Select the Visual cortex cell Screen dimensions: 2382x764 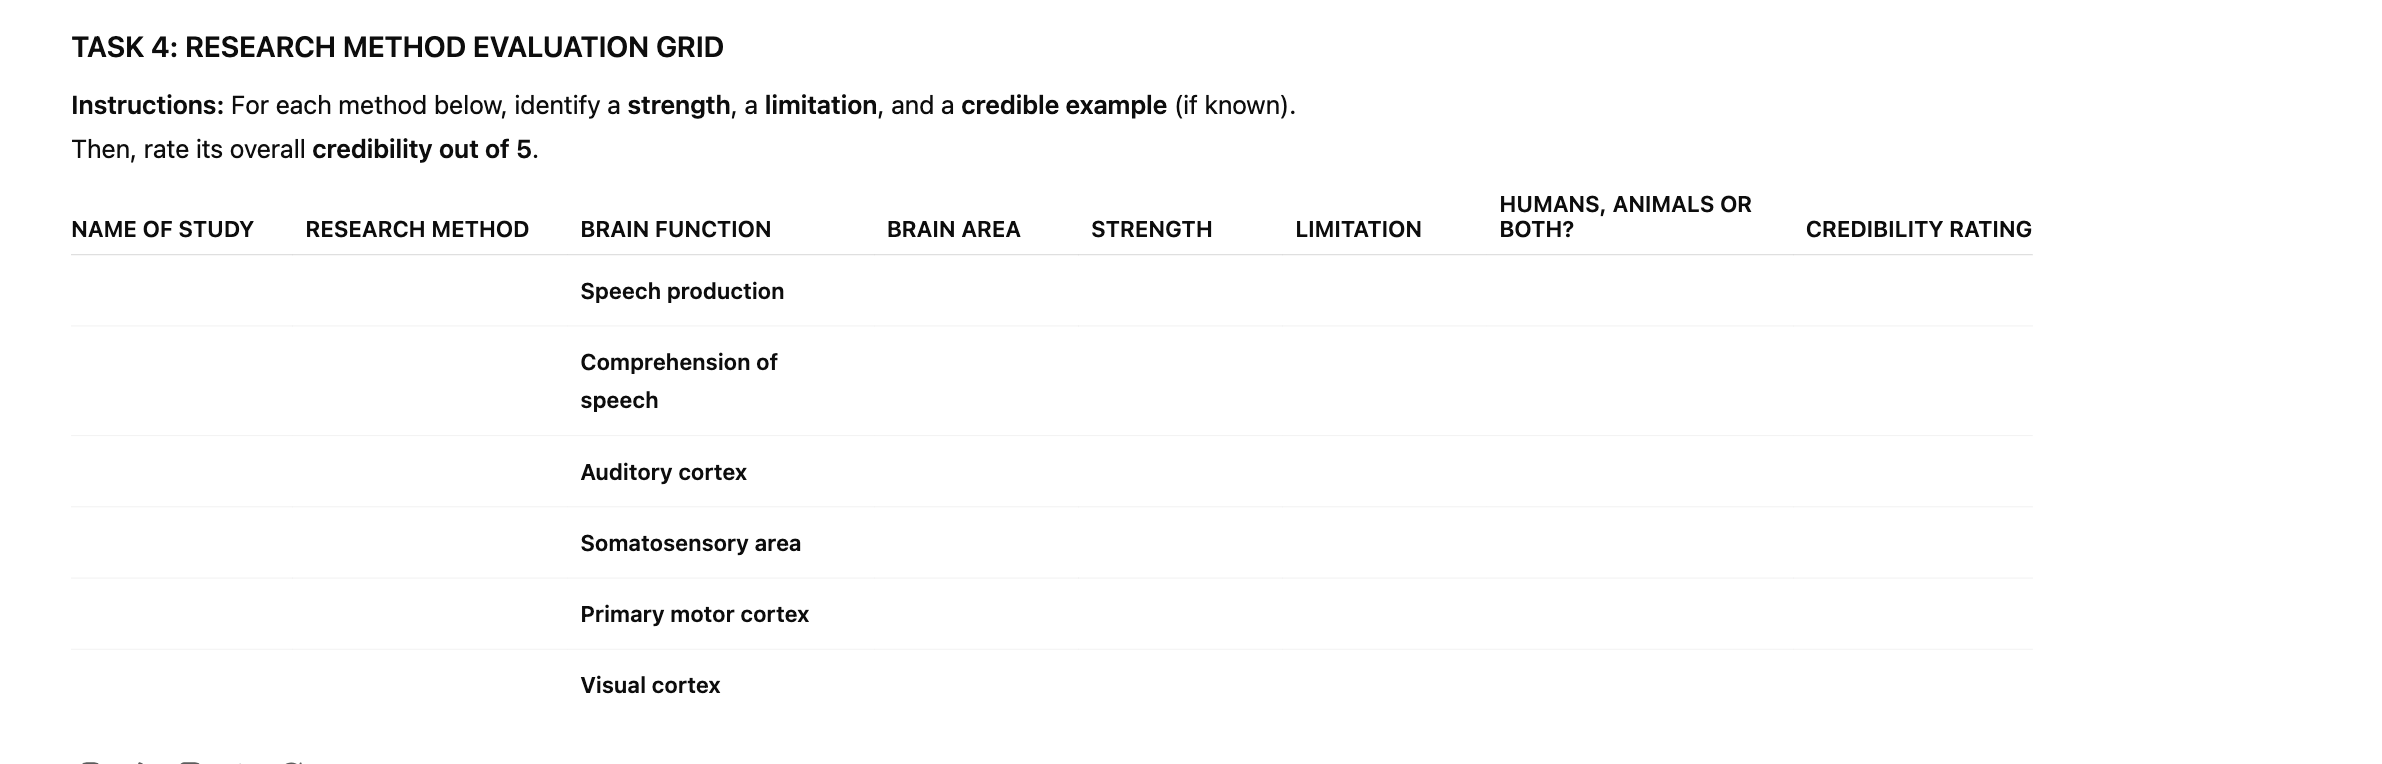(650, 685)
